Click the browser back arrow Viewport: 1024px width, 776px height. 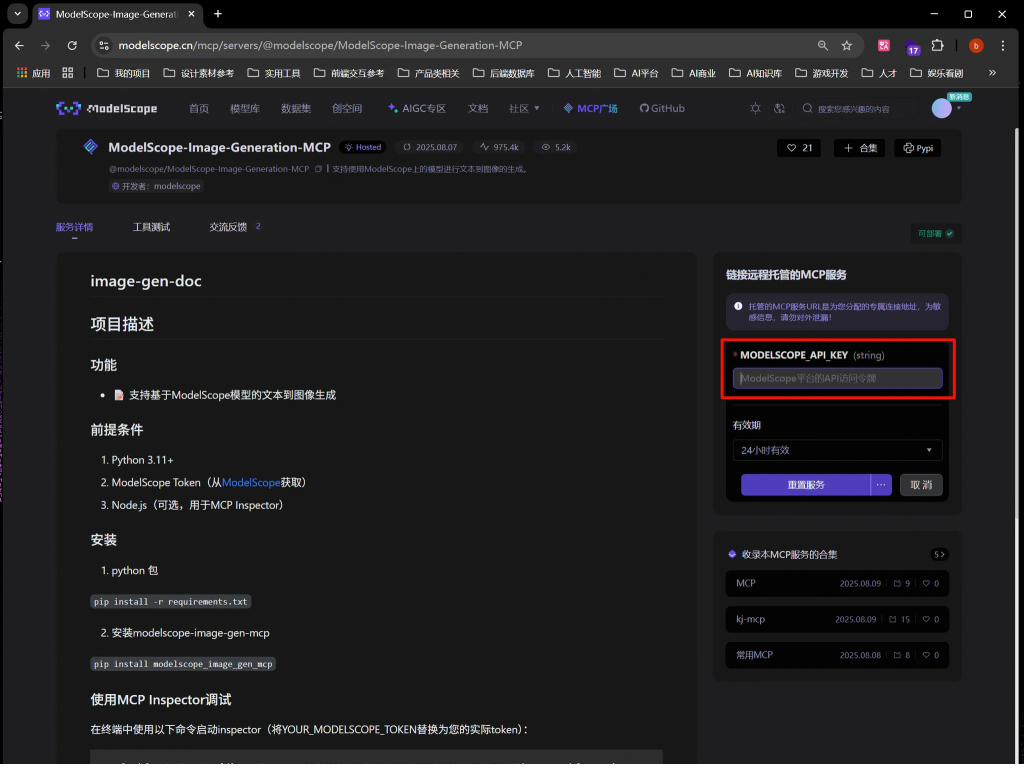pyautogui.click(x=19, y=45)
